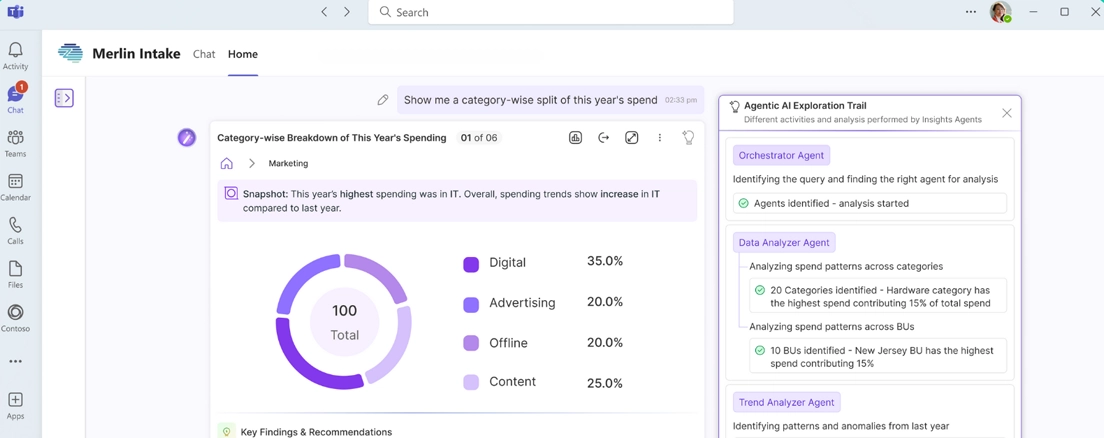Click the Key Findings location icon

tap(227, 432)
